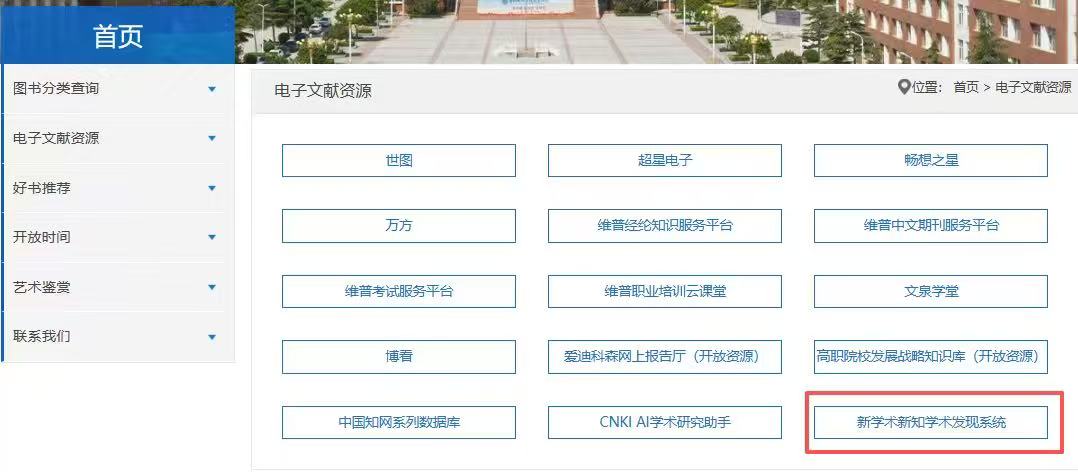The image size is (1078, 472).
Task: Select 联系我们 menu item
Action: click(x=42, y=336)
